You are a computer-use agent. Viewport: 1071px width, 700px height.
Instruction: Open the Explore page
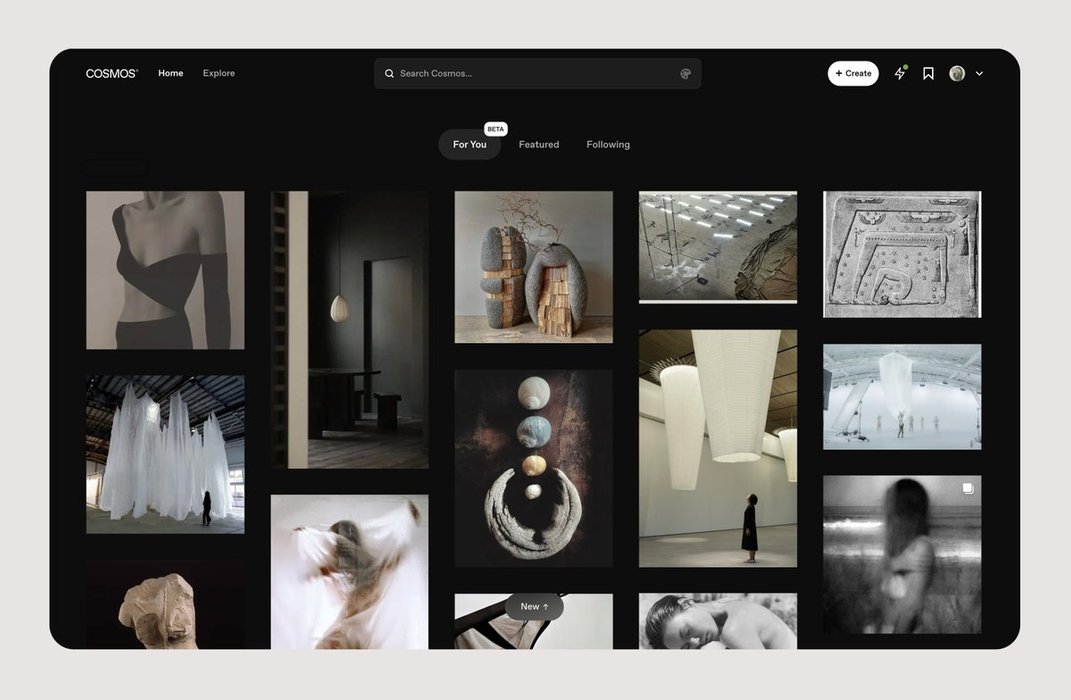pyautogui.click(x=219, y=74)
